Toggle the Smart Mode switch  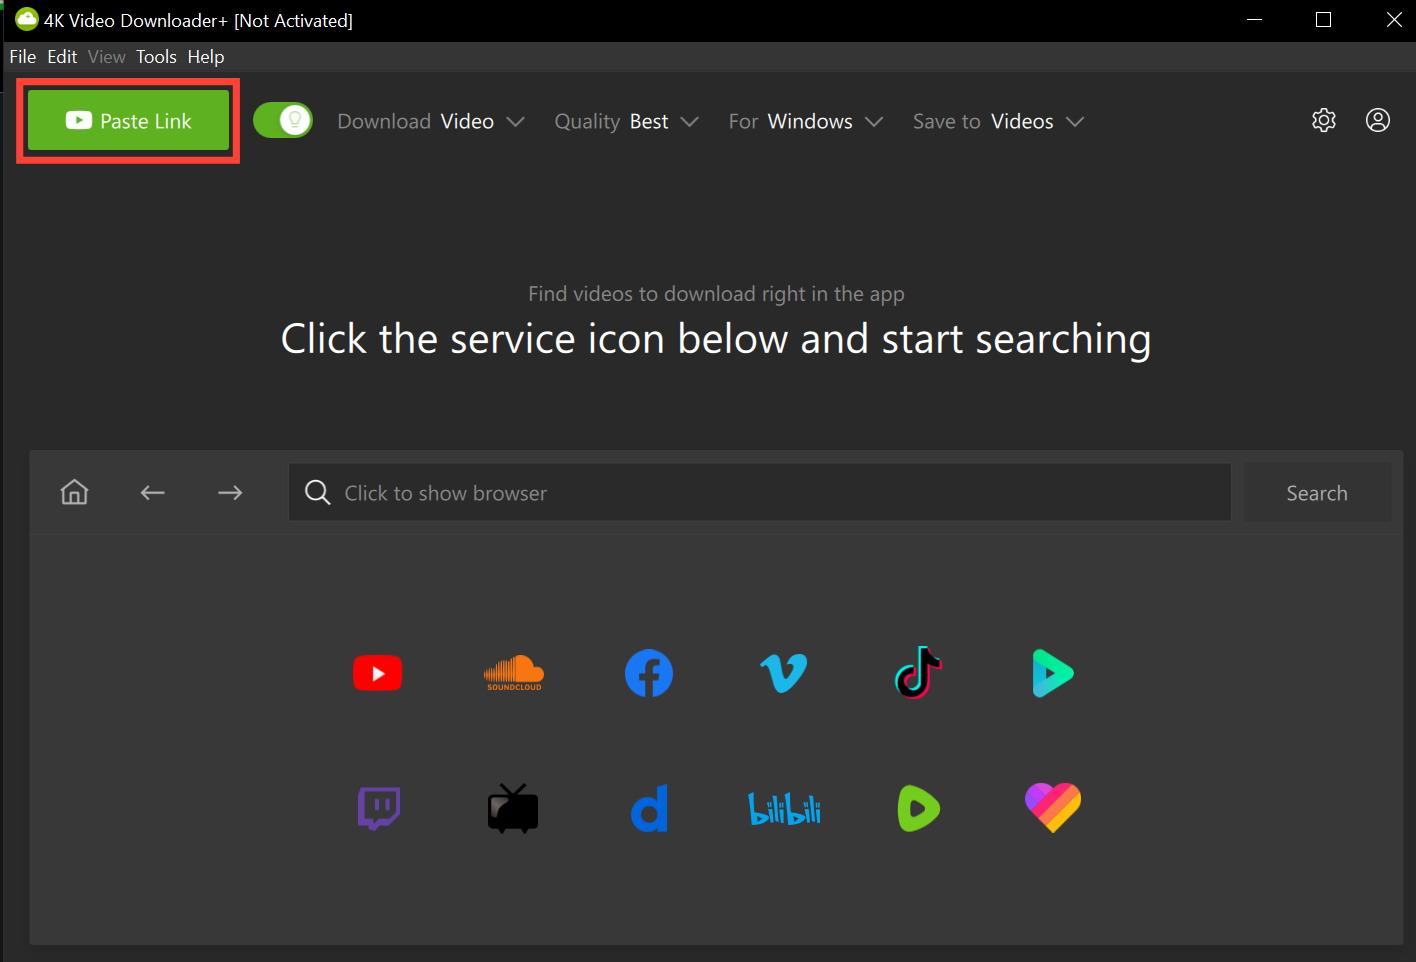pos(283,121)
